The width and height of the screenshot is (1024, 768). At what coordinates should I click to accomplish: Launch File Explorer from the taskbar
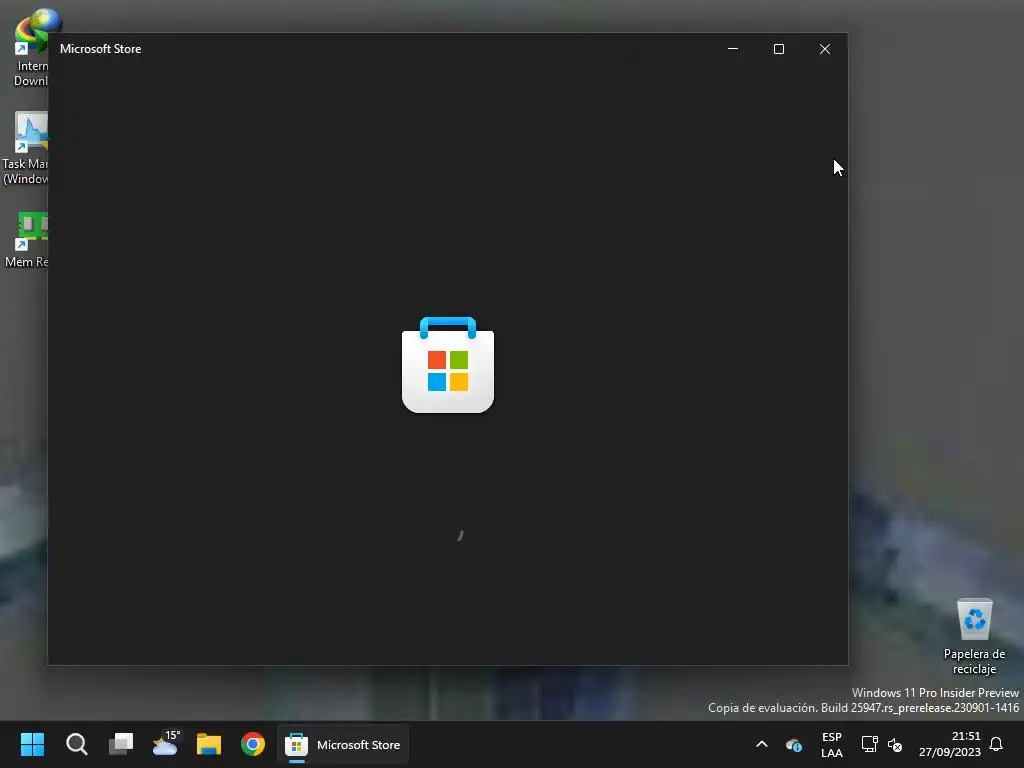[x=209, y=744]
